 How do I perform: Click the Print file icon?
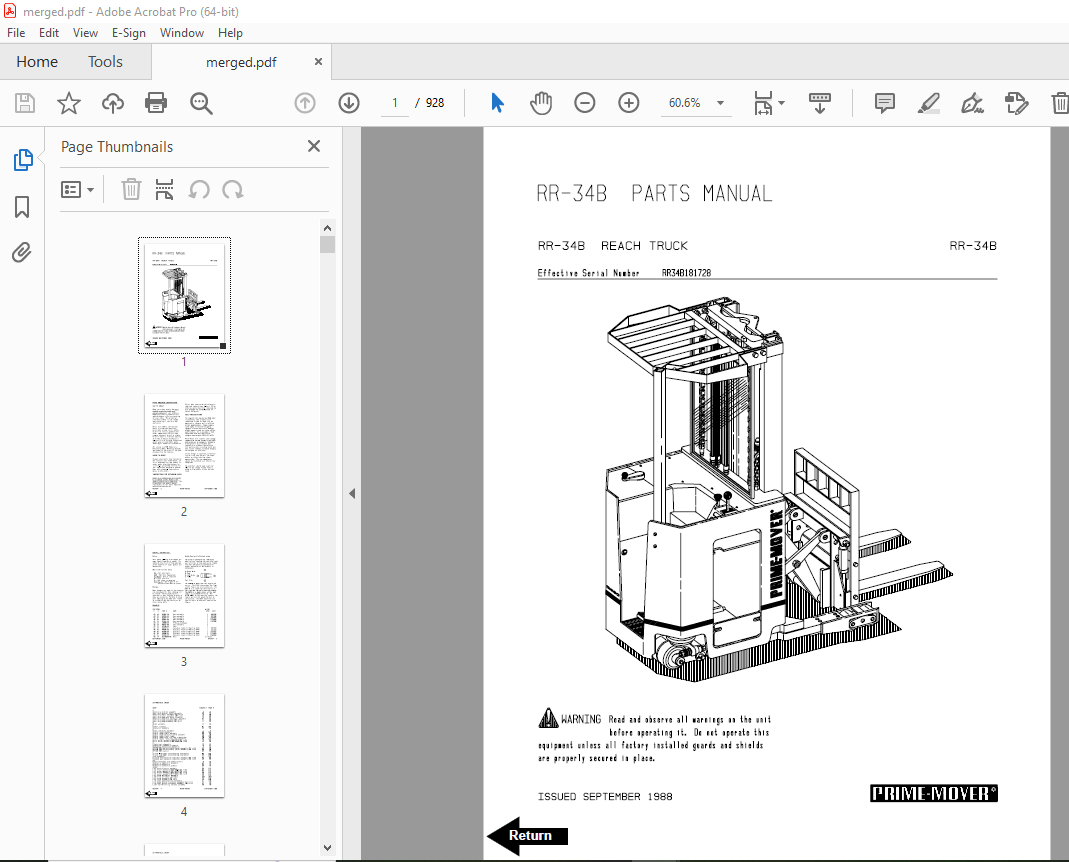tap(156, 103)
